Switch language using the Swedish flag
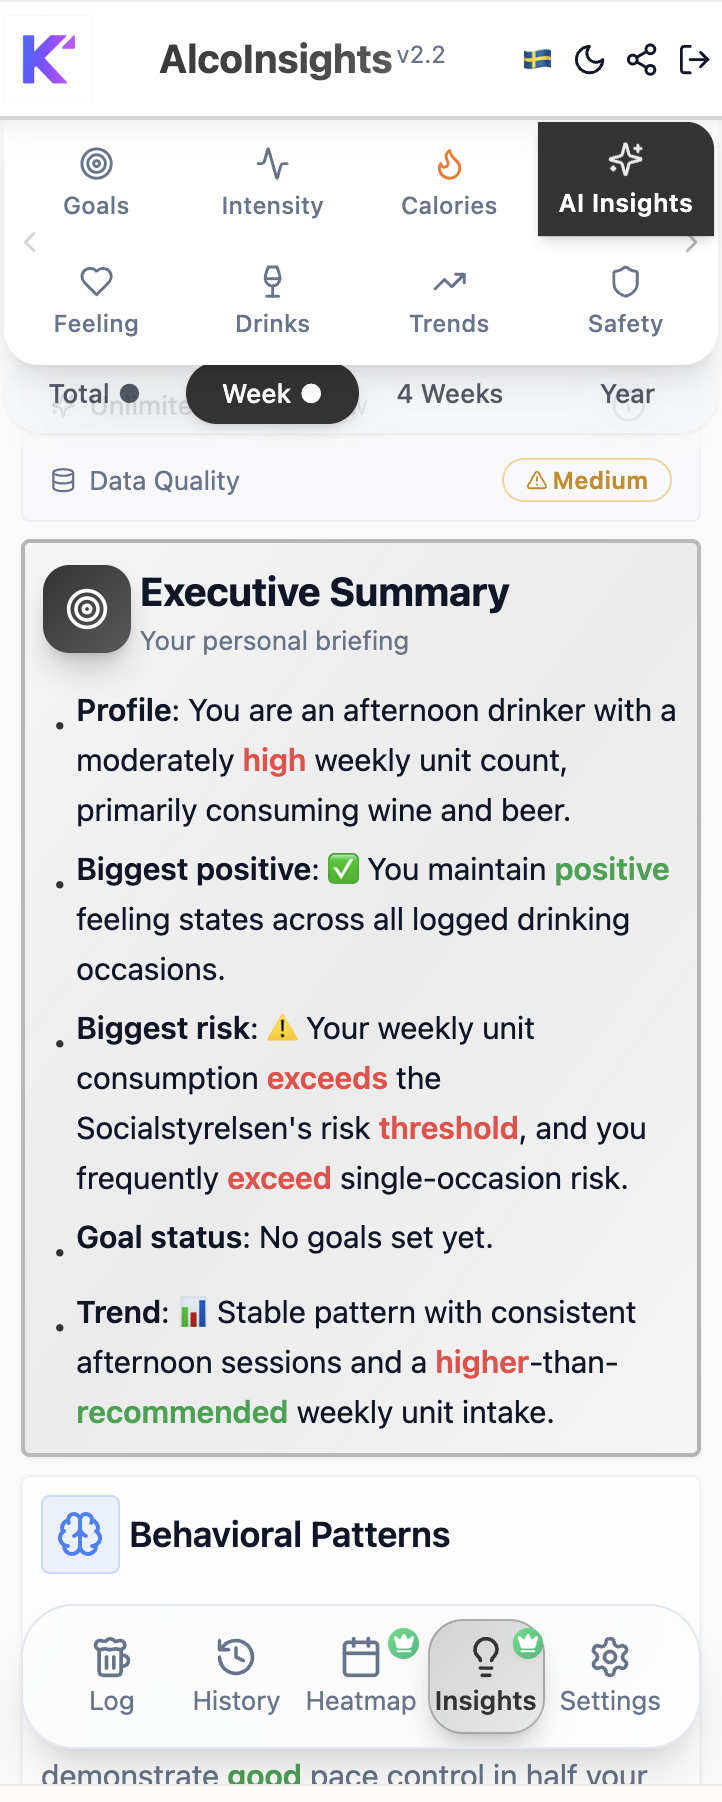The image size is (722, 1802). pyautogui.click(x=537, y=59)
